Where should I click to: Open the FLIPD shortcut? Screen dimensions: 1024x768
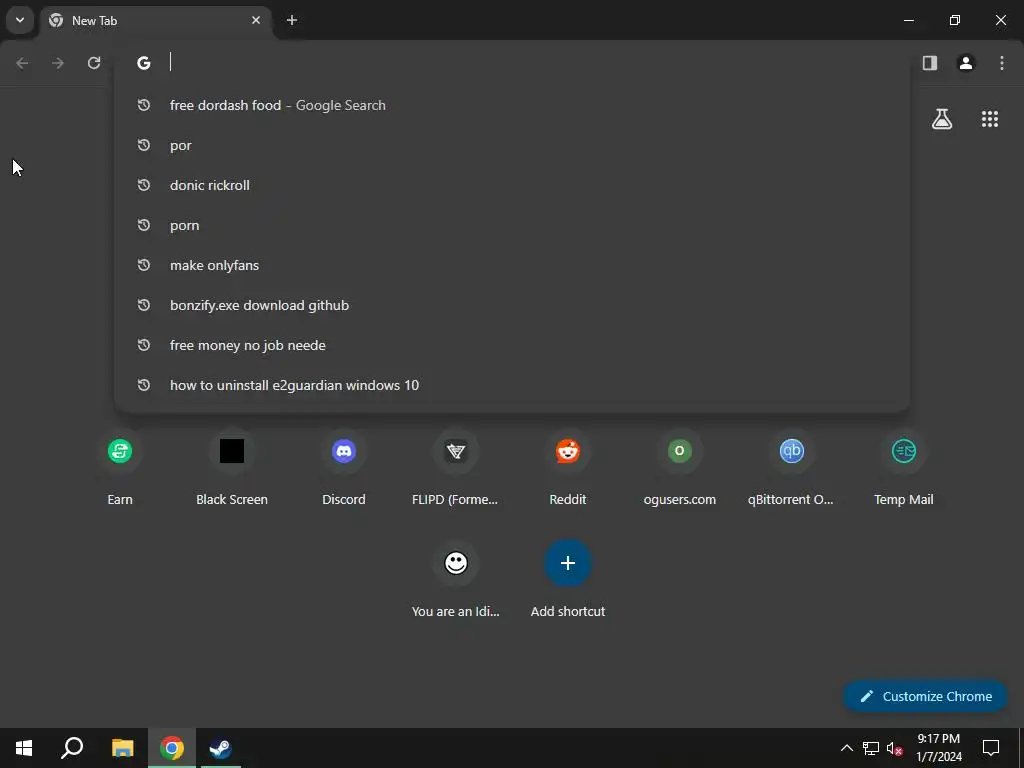(x=455, y=469)
